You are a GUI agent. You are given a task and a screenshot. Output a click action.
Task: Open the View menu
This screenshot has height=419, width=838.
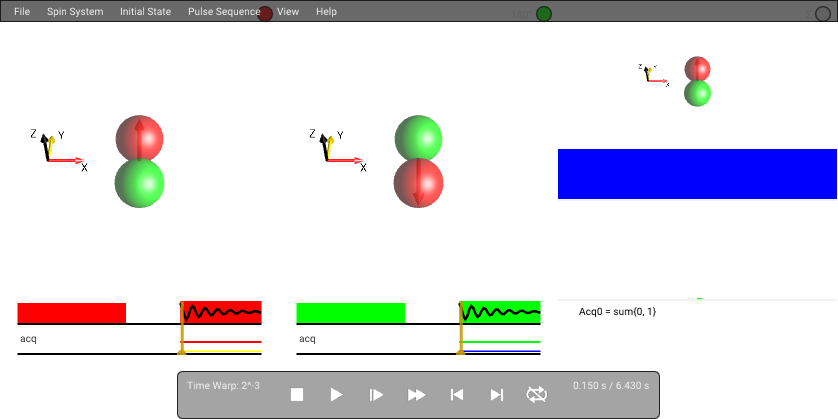[x=288, y=11]
